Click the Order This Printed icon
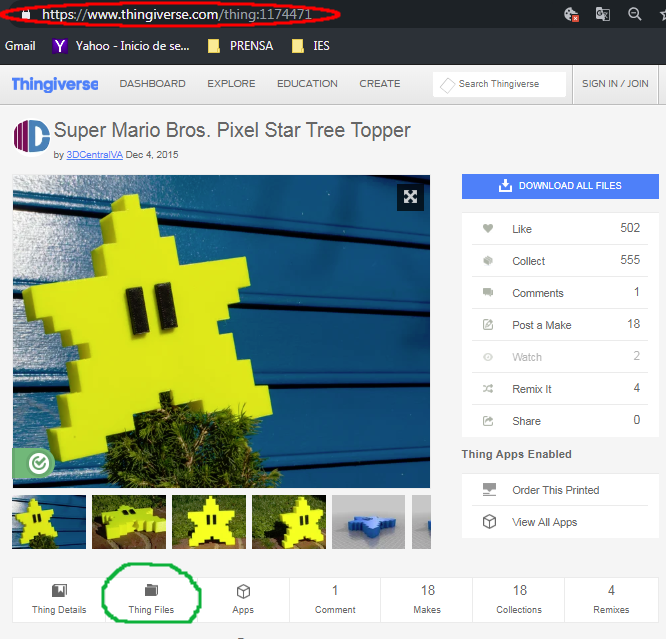The image size is (666, 639). tap(489, 489)
